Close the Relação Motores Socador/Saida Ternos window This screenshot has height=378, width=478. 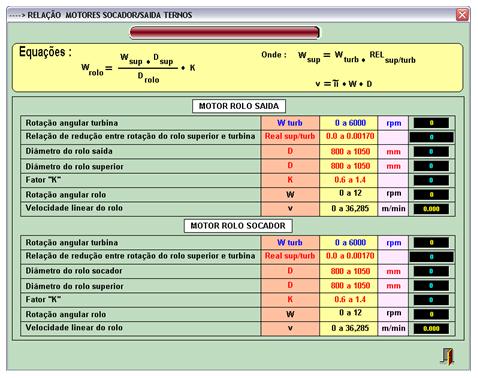pos(462,15)
